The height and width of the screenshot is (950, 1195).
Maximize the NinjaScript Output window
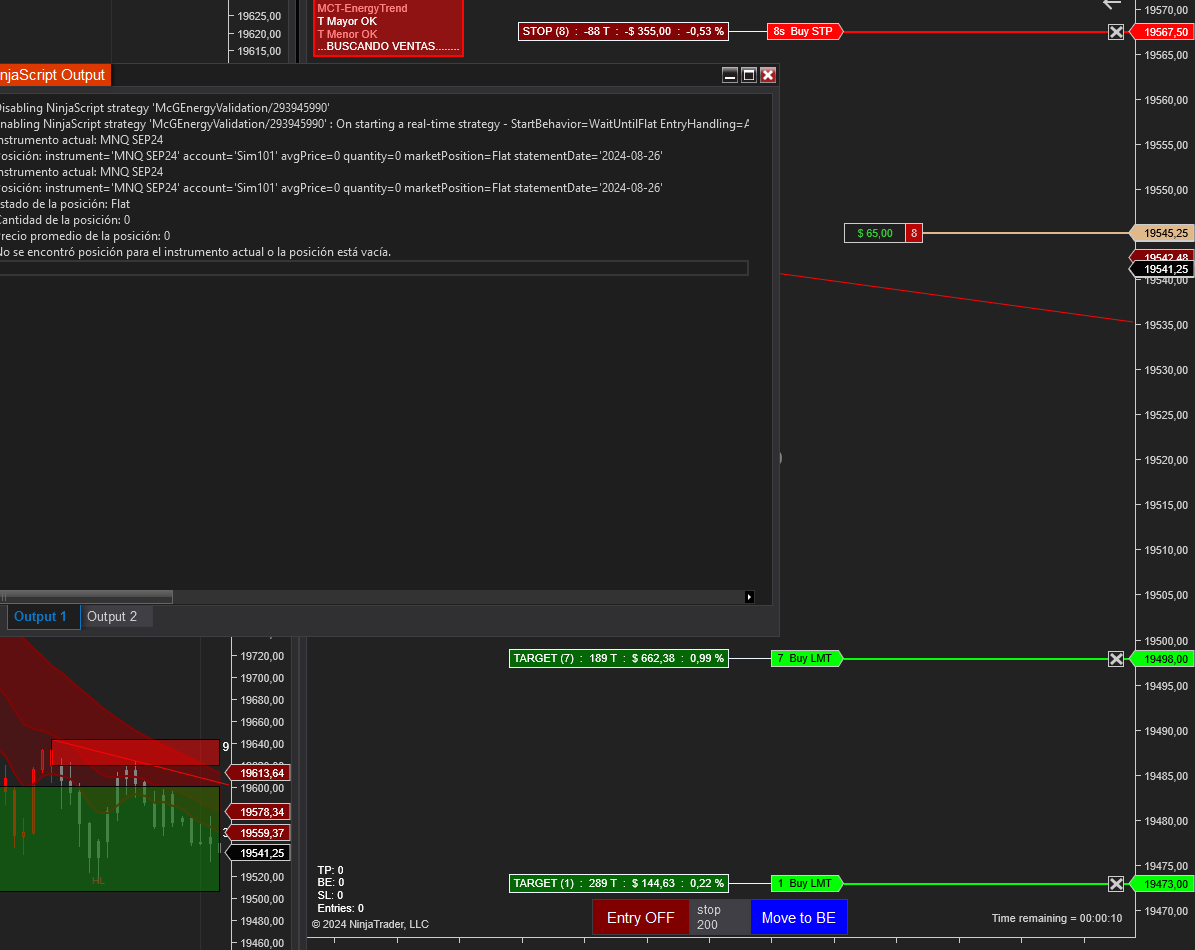click(x=748, y=75)
